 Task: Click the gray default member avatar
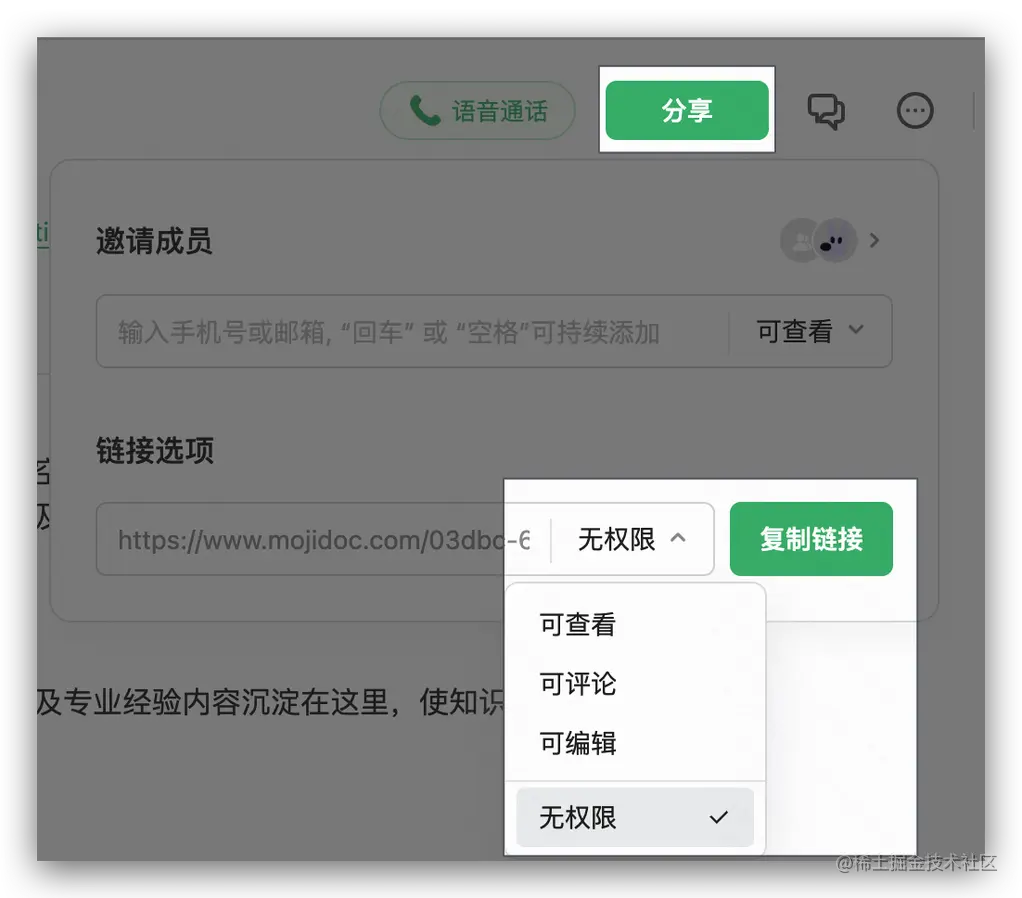point(799,240)
